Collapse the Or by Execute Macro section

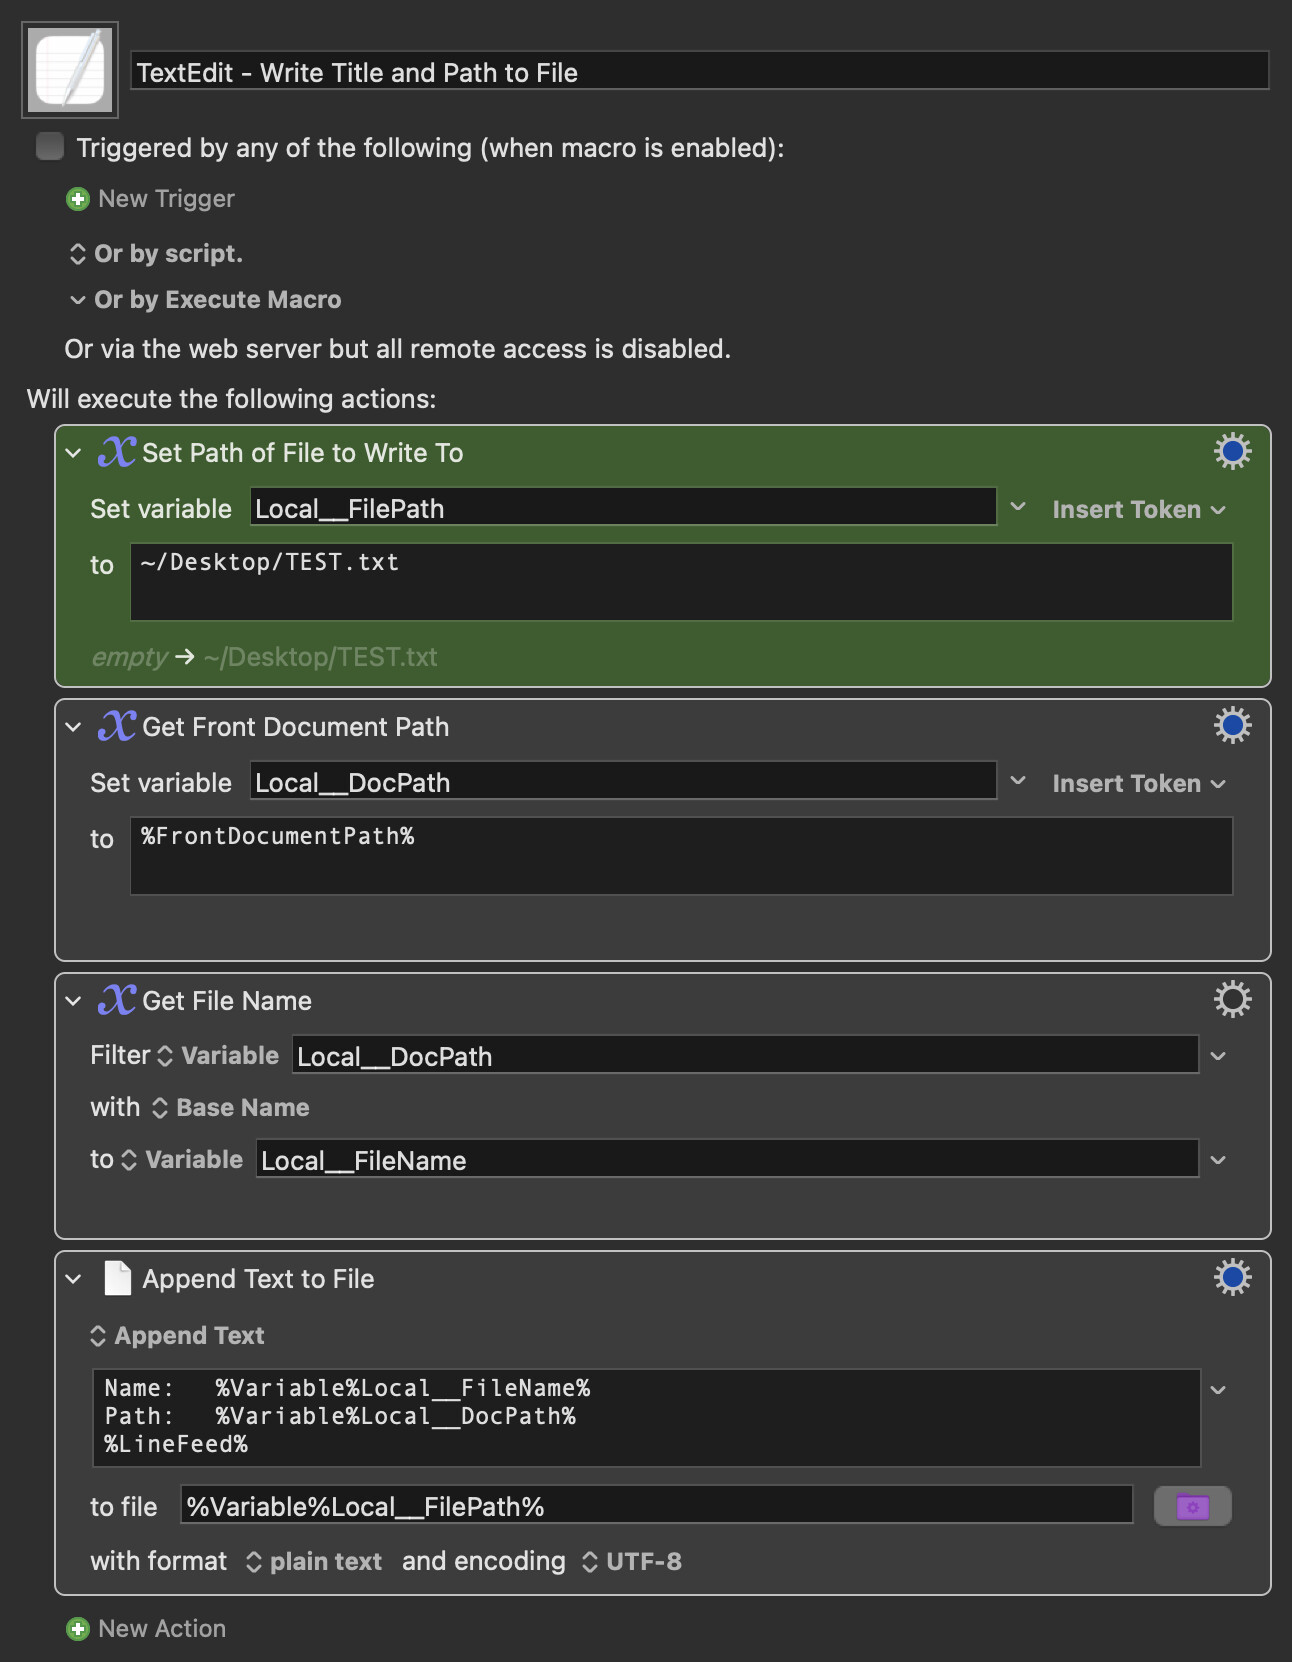point(77,300)
